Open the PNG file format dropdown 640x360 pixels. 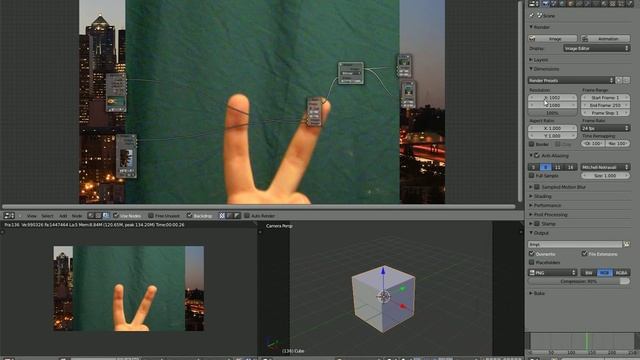coord(552,273)
